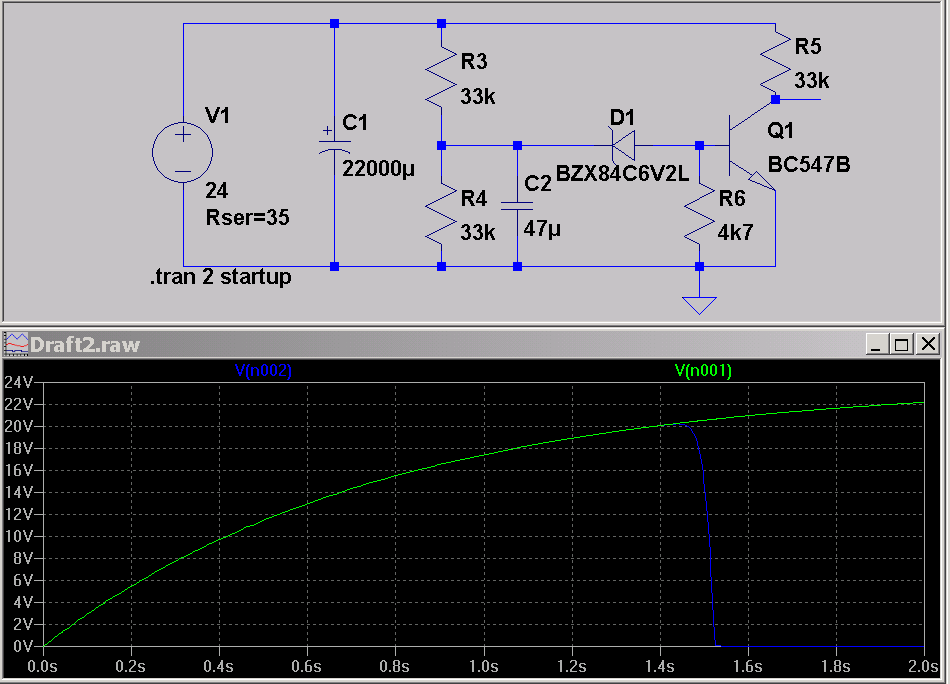Screen dimensions: 950x684
Task: Click the 24V vertical axis label
Action: coord(19,382)
